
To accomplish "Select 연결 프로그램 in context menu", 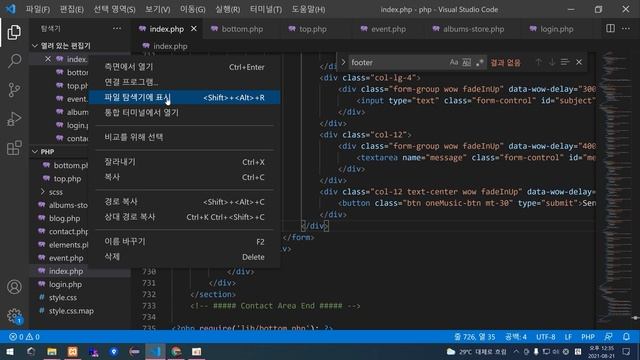I will pos(184,82).
